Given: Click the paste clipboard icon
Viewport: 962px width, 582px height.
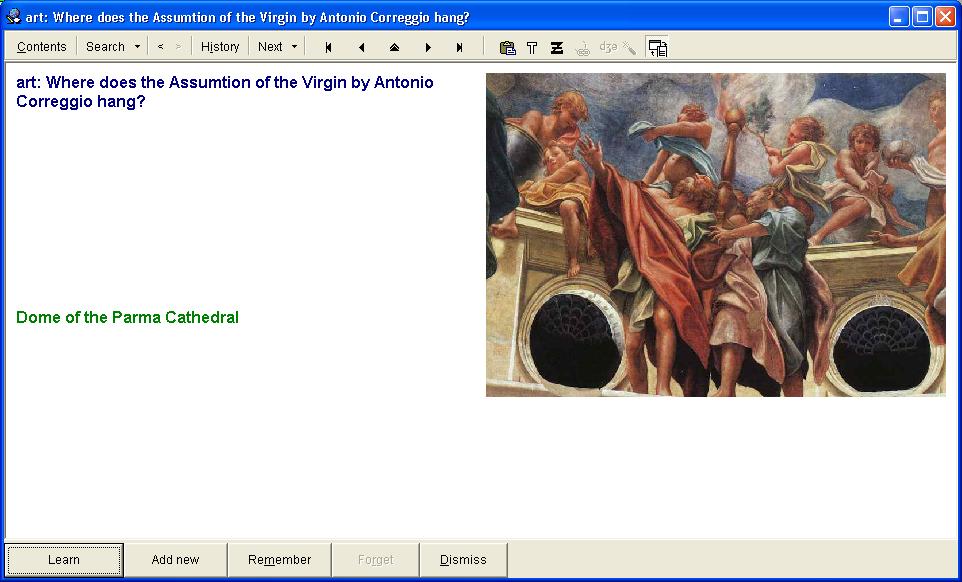Looking at the screenshot, I should [508, 47].
